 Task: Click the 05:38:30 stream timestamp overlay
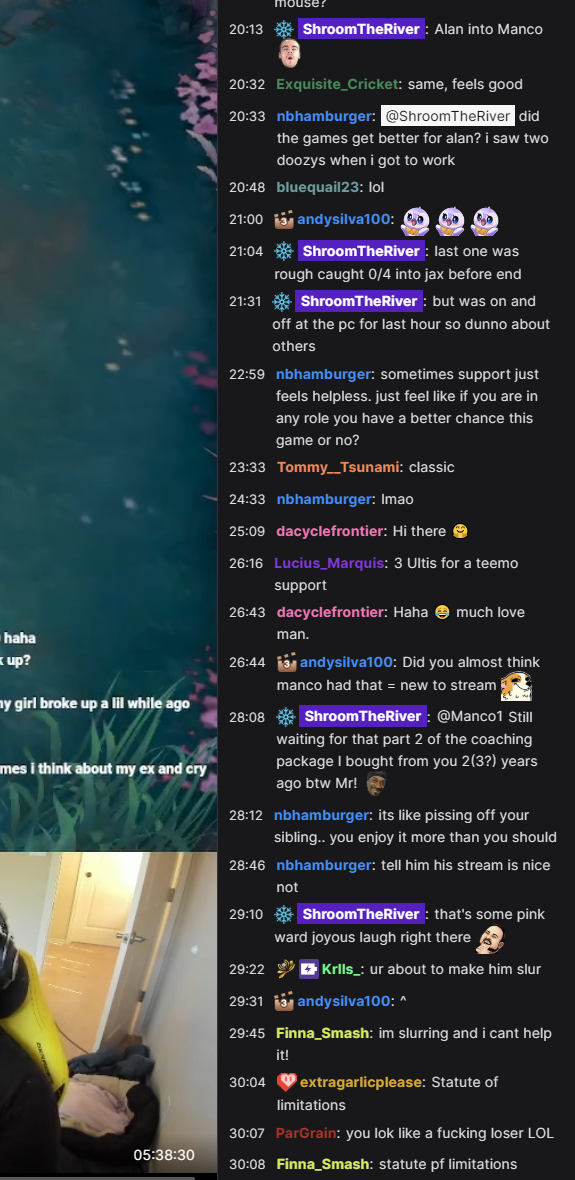164,1154
